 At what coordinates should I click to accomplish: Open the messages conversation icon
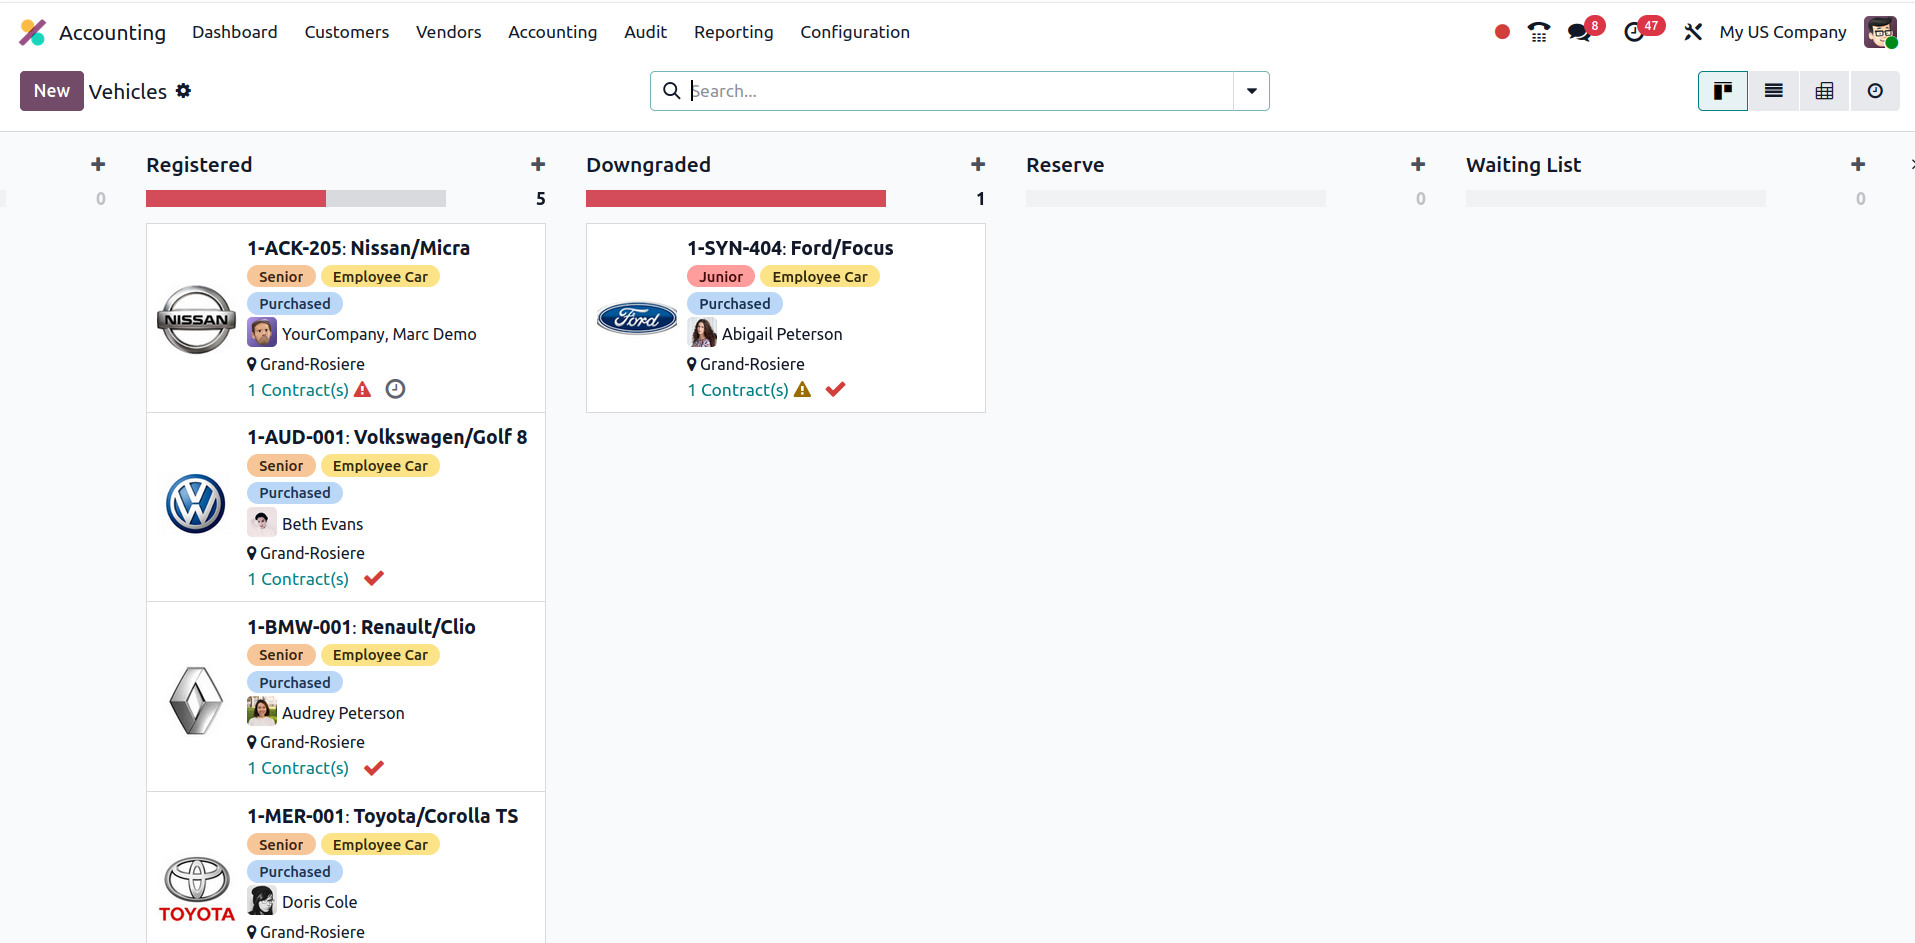[x=1579, y=32]
